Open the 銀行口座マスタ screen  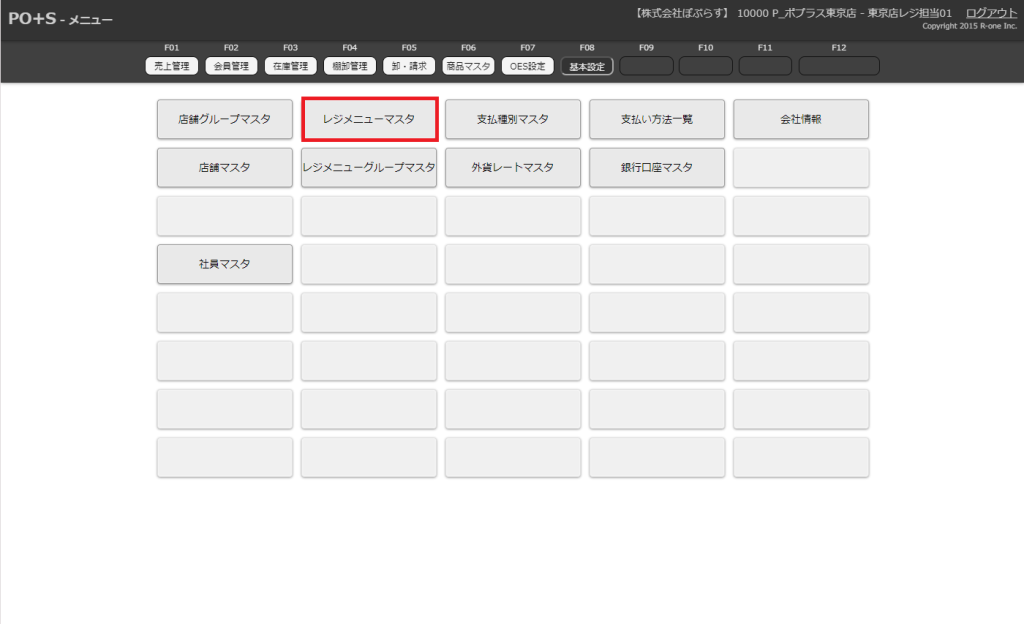657,167
